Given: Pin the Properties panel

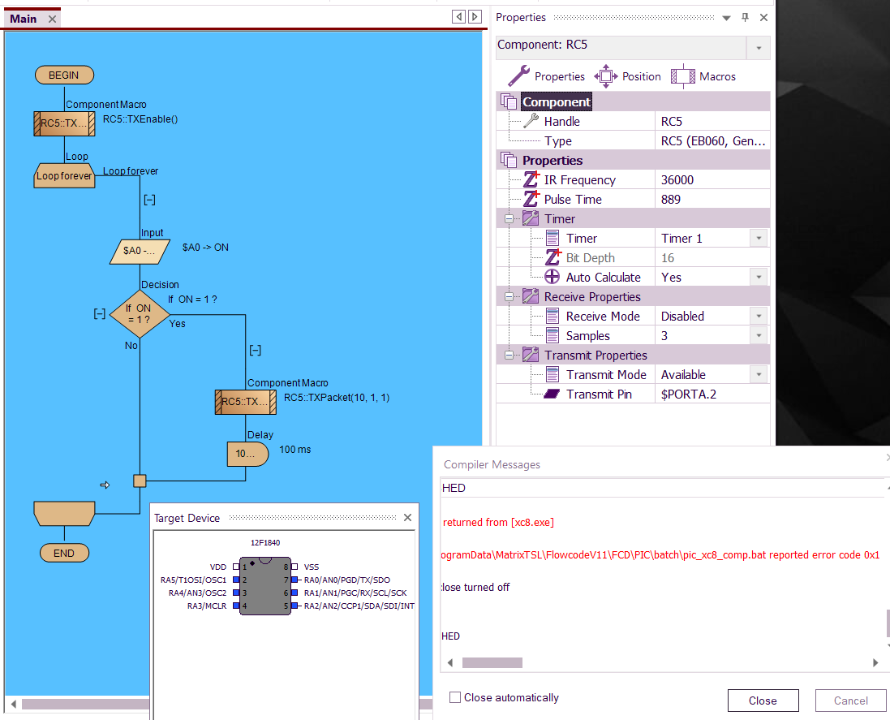Looking at the screenshot, I should coord(745,17).
